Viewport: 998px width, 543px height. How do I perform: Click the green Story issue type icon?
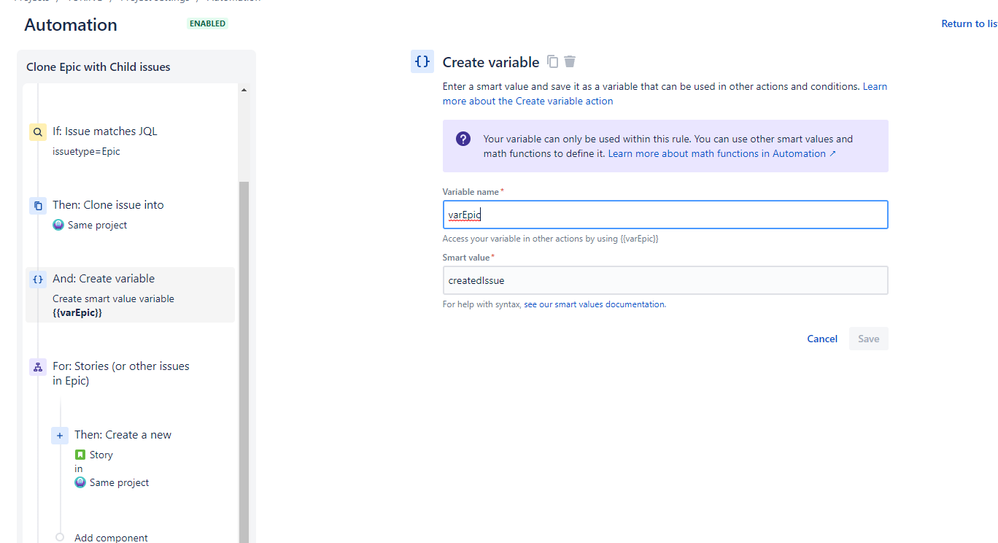click(x=80, y=455)
